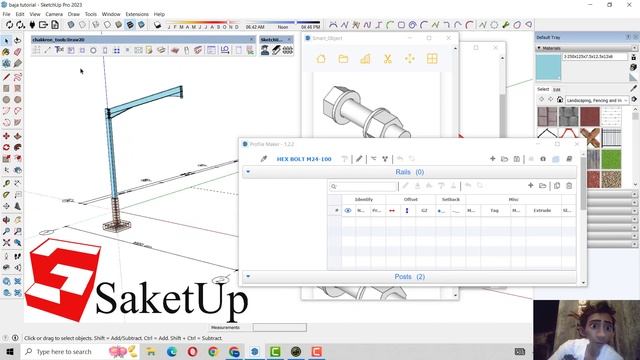The image size is (640, 360).
Task: Open the Landscaping, Fencing material library dropdown
Action: pos(597,100)
